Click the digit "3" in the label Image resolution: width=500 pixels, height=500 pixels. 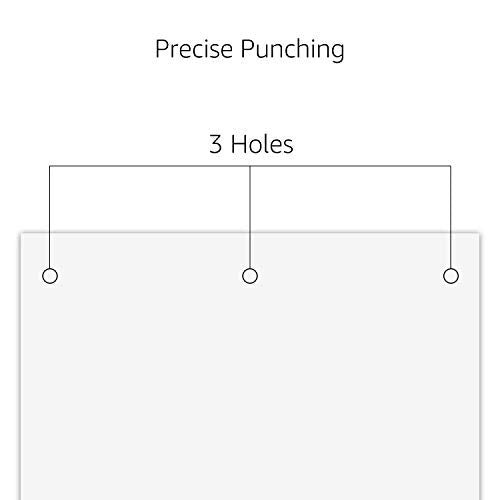point(215,144)
